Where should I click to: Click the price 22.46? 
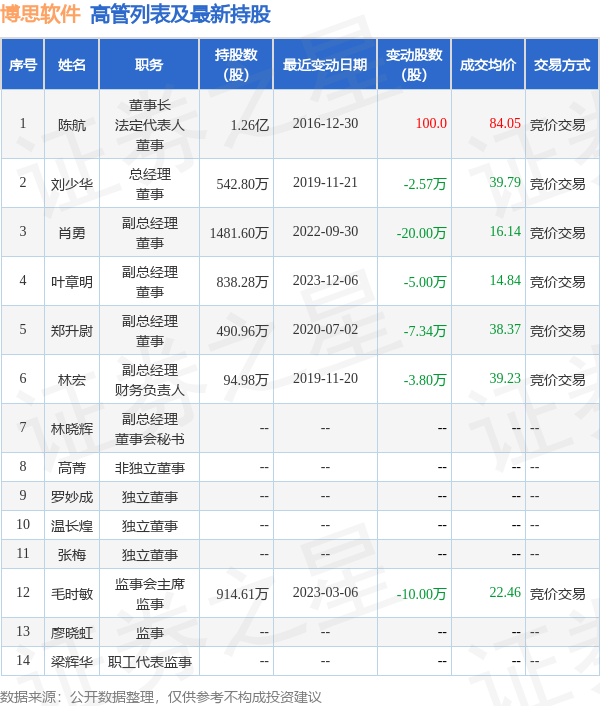[505, 593]
